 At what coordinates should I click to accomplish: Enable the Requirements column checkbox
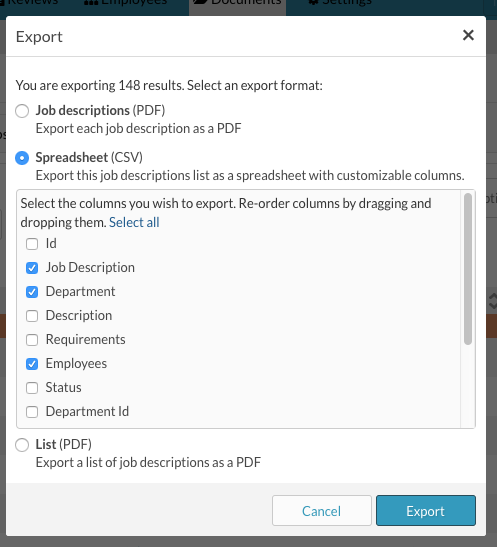point(32,340)
